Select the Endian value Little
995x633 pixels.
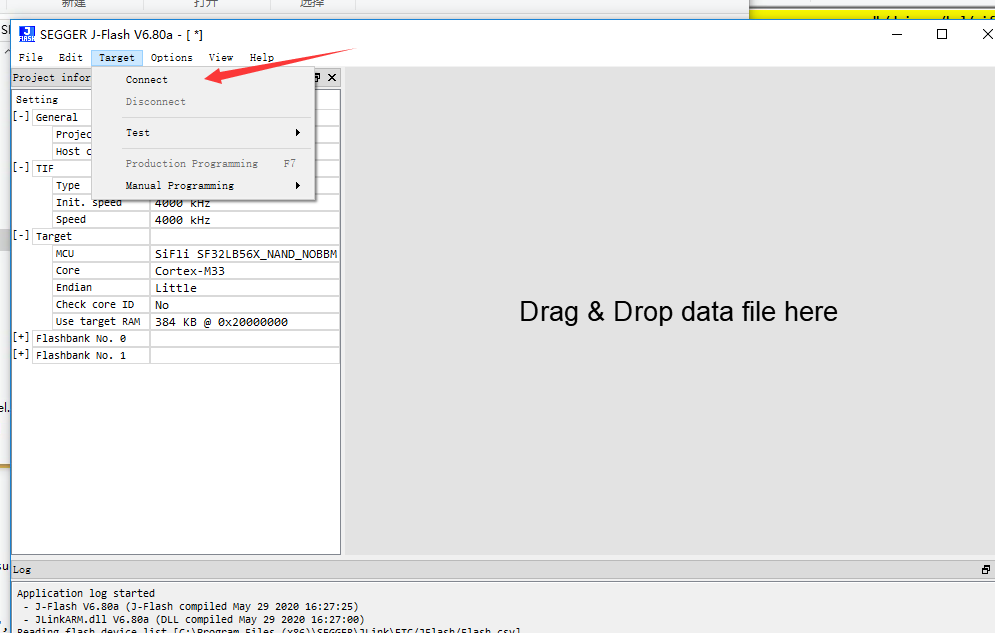tap(245, 288)
